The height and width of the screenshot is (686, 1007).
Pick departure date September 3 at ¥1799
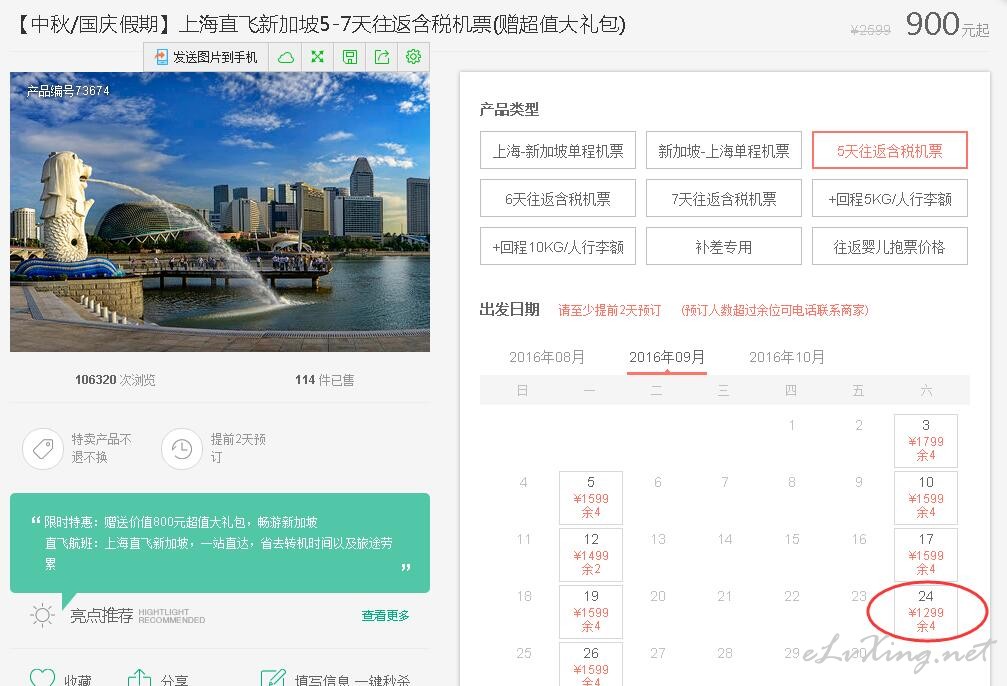pos(925,441)
